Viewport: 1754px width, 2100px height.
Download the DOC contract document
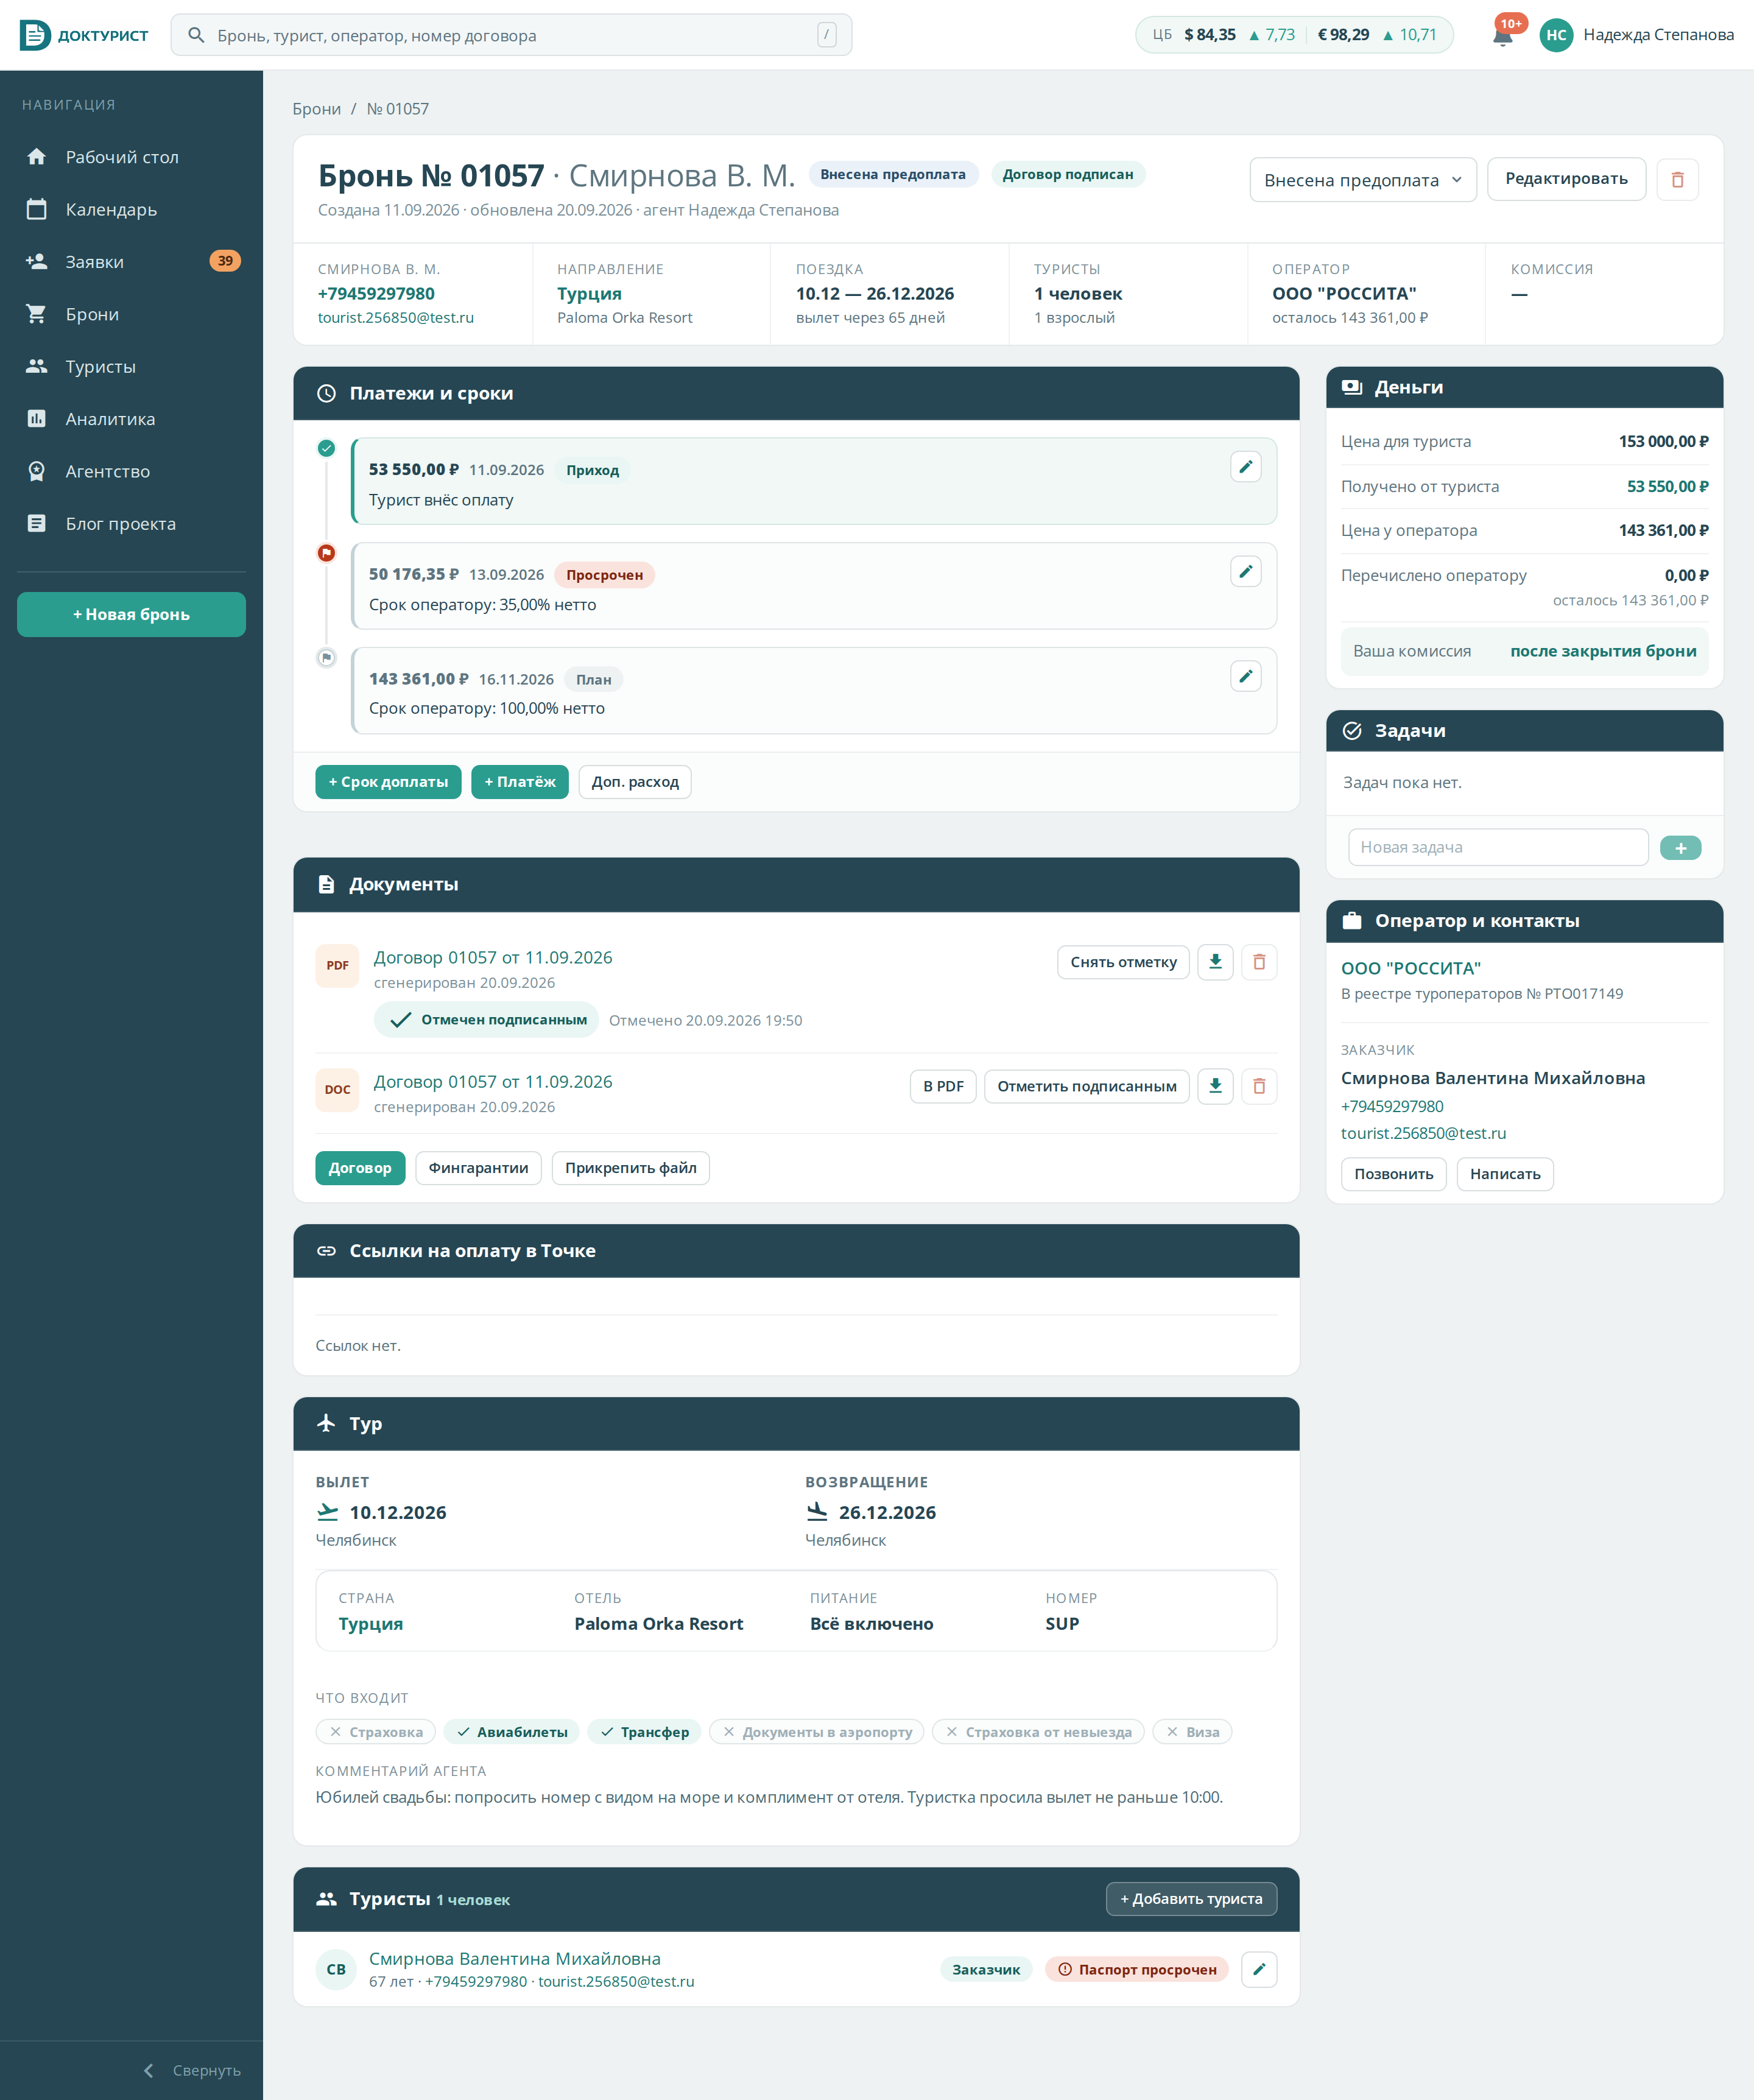pyautogui.click(x=1215, y=1086)
